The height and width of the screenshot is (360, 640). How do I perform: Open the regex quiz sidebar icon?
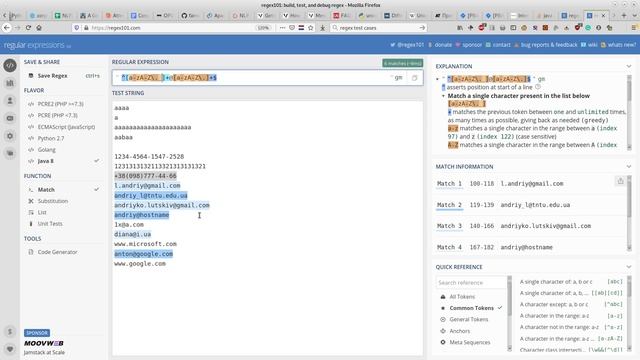10,118
